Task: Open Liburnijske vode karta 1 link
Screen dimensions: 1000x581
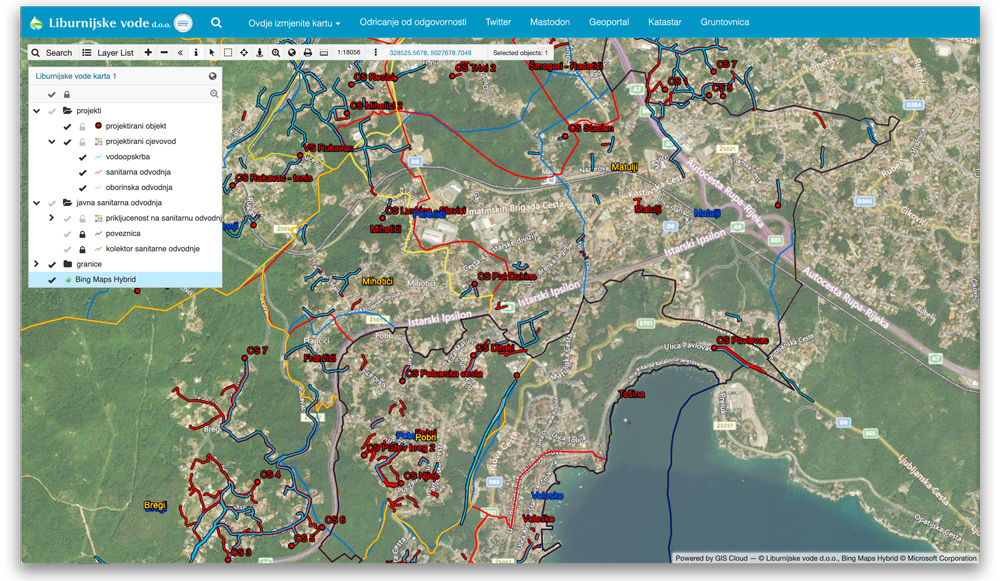Action: (x=76, y=76)
